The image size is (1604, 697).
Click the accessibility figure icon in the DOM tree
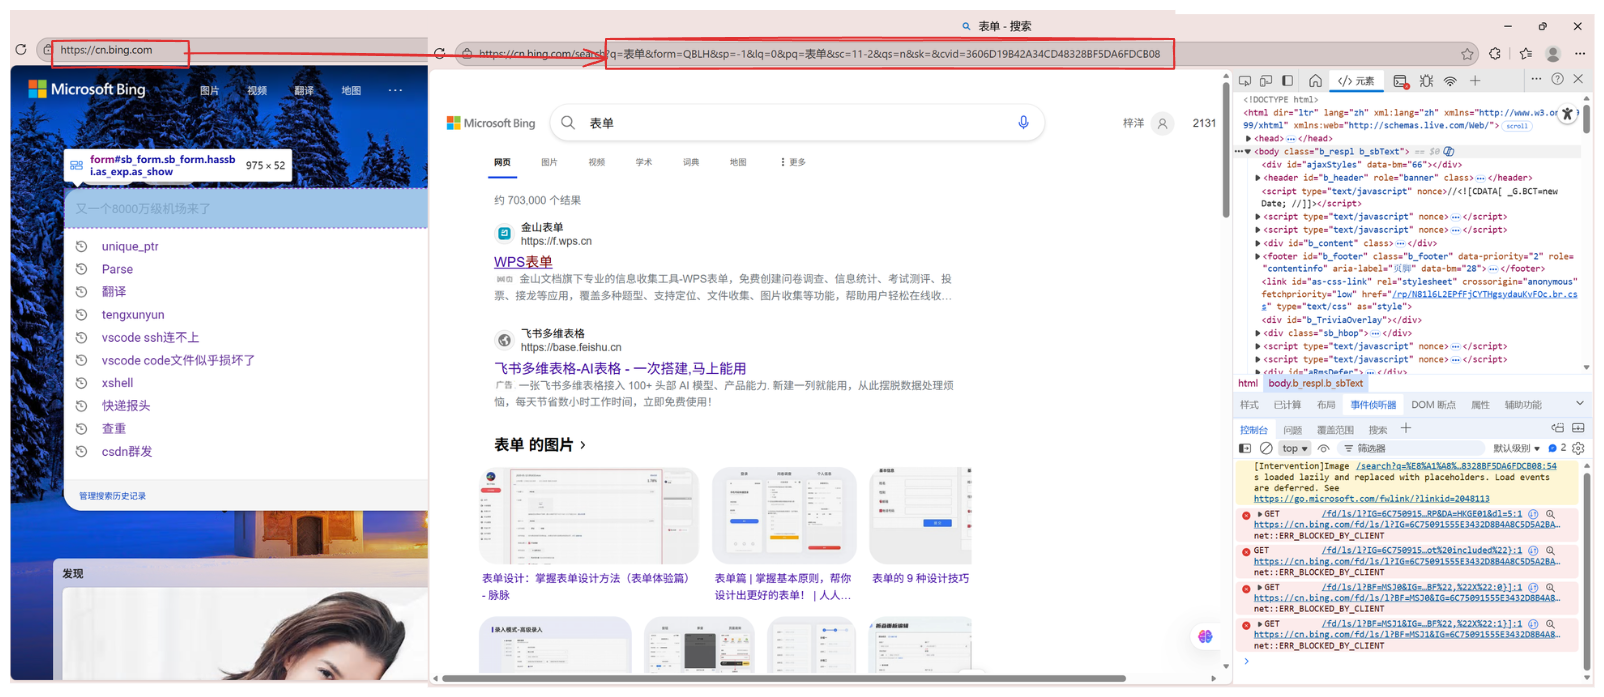[1567, 115]
